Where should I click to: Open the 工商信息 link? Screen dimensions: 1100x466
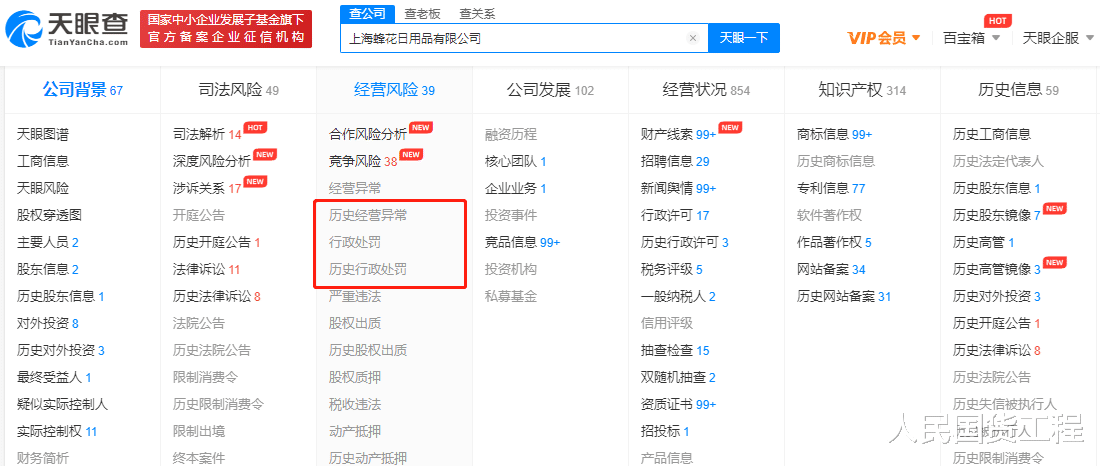coord(43,161)
